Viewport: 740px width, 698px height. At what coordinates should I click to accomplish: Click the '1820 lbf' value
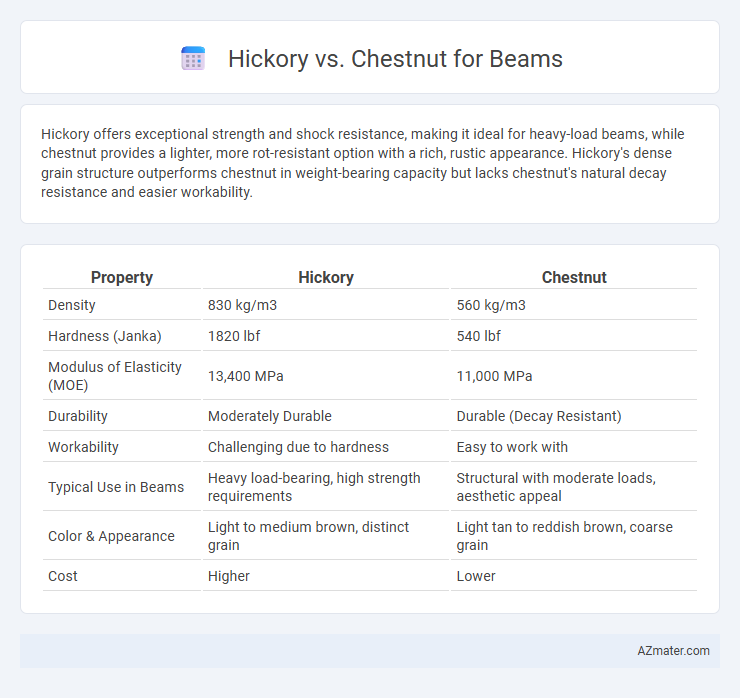(234, 336)
